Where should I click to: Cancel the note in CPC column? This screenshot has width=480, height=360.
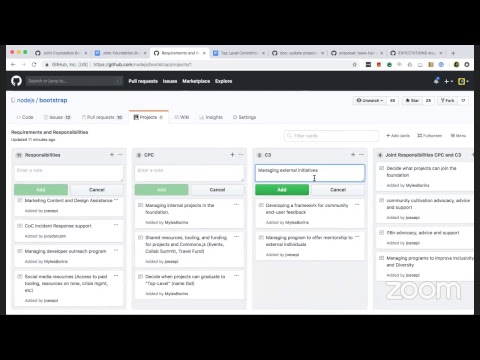(217, 190)
